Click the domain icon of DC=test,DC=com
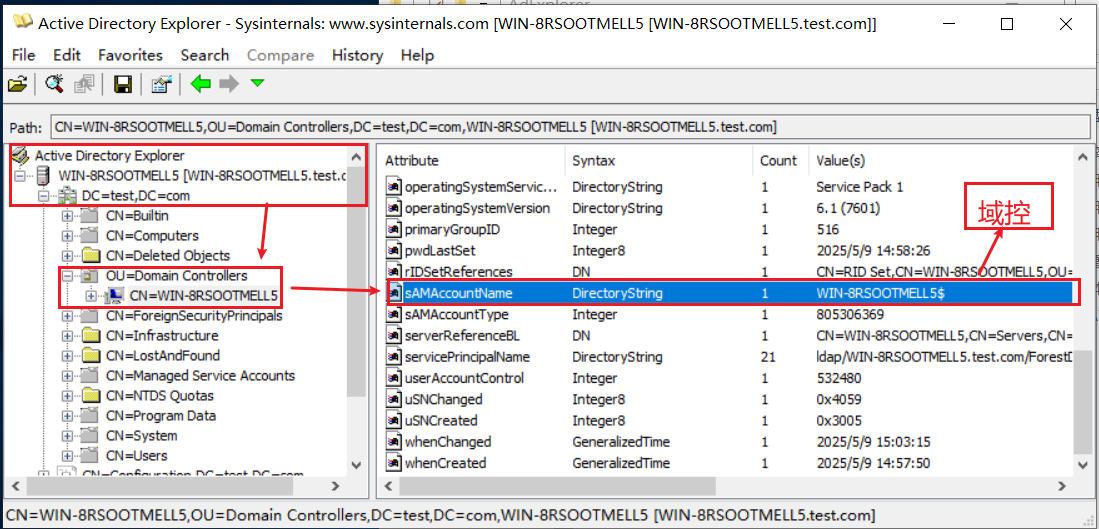Image resolution: width=1099 pixels, height=529 pixels. point(69,195)
